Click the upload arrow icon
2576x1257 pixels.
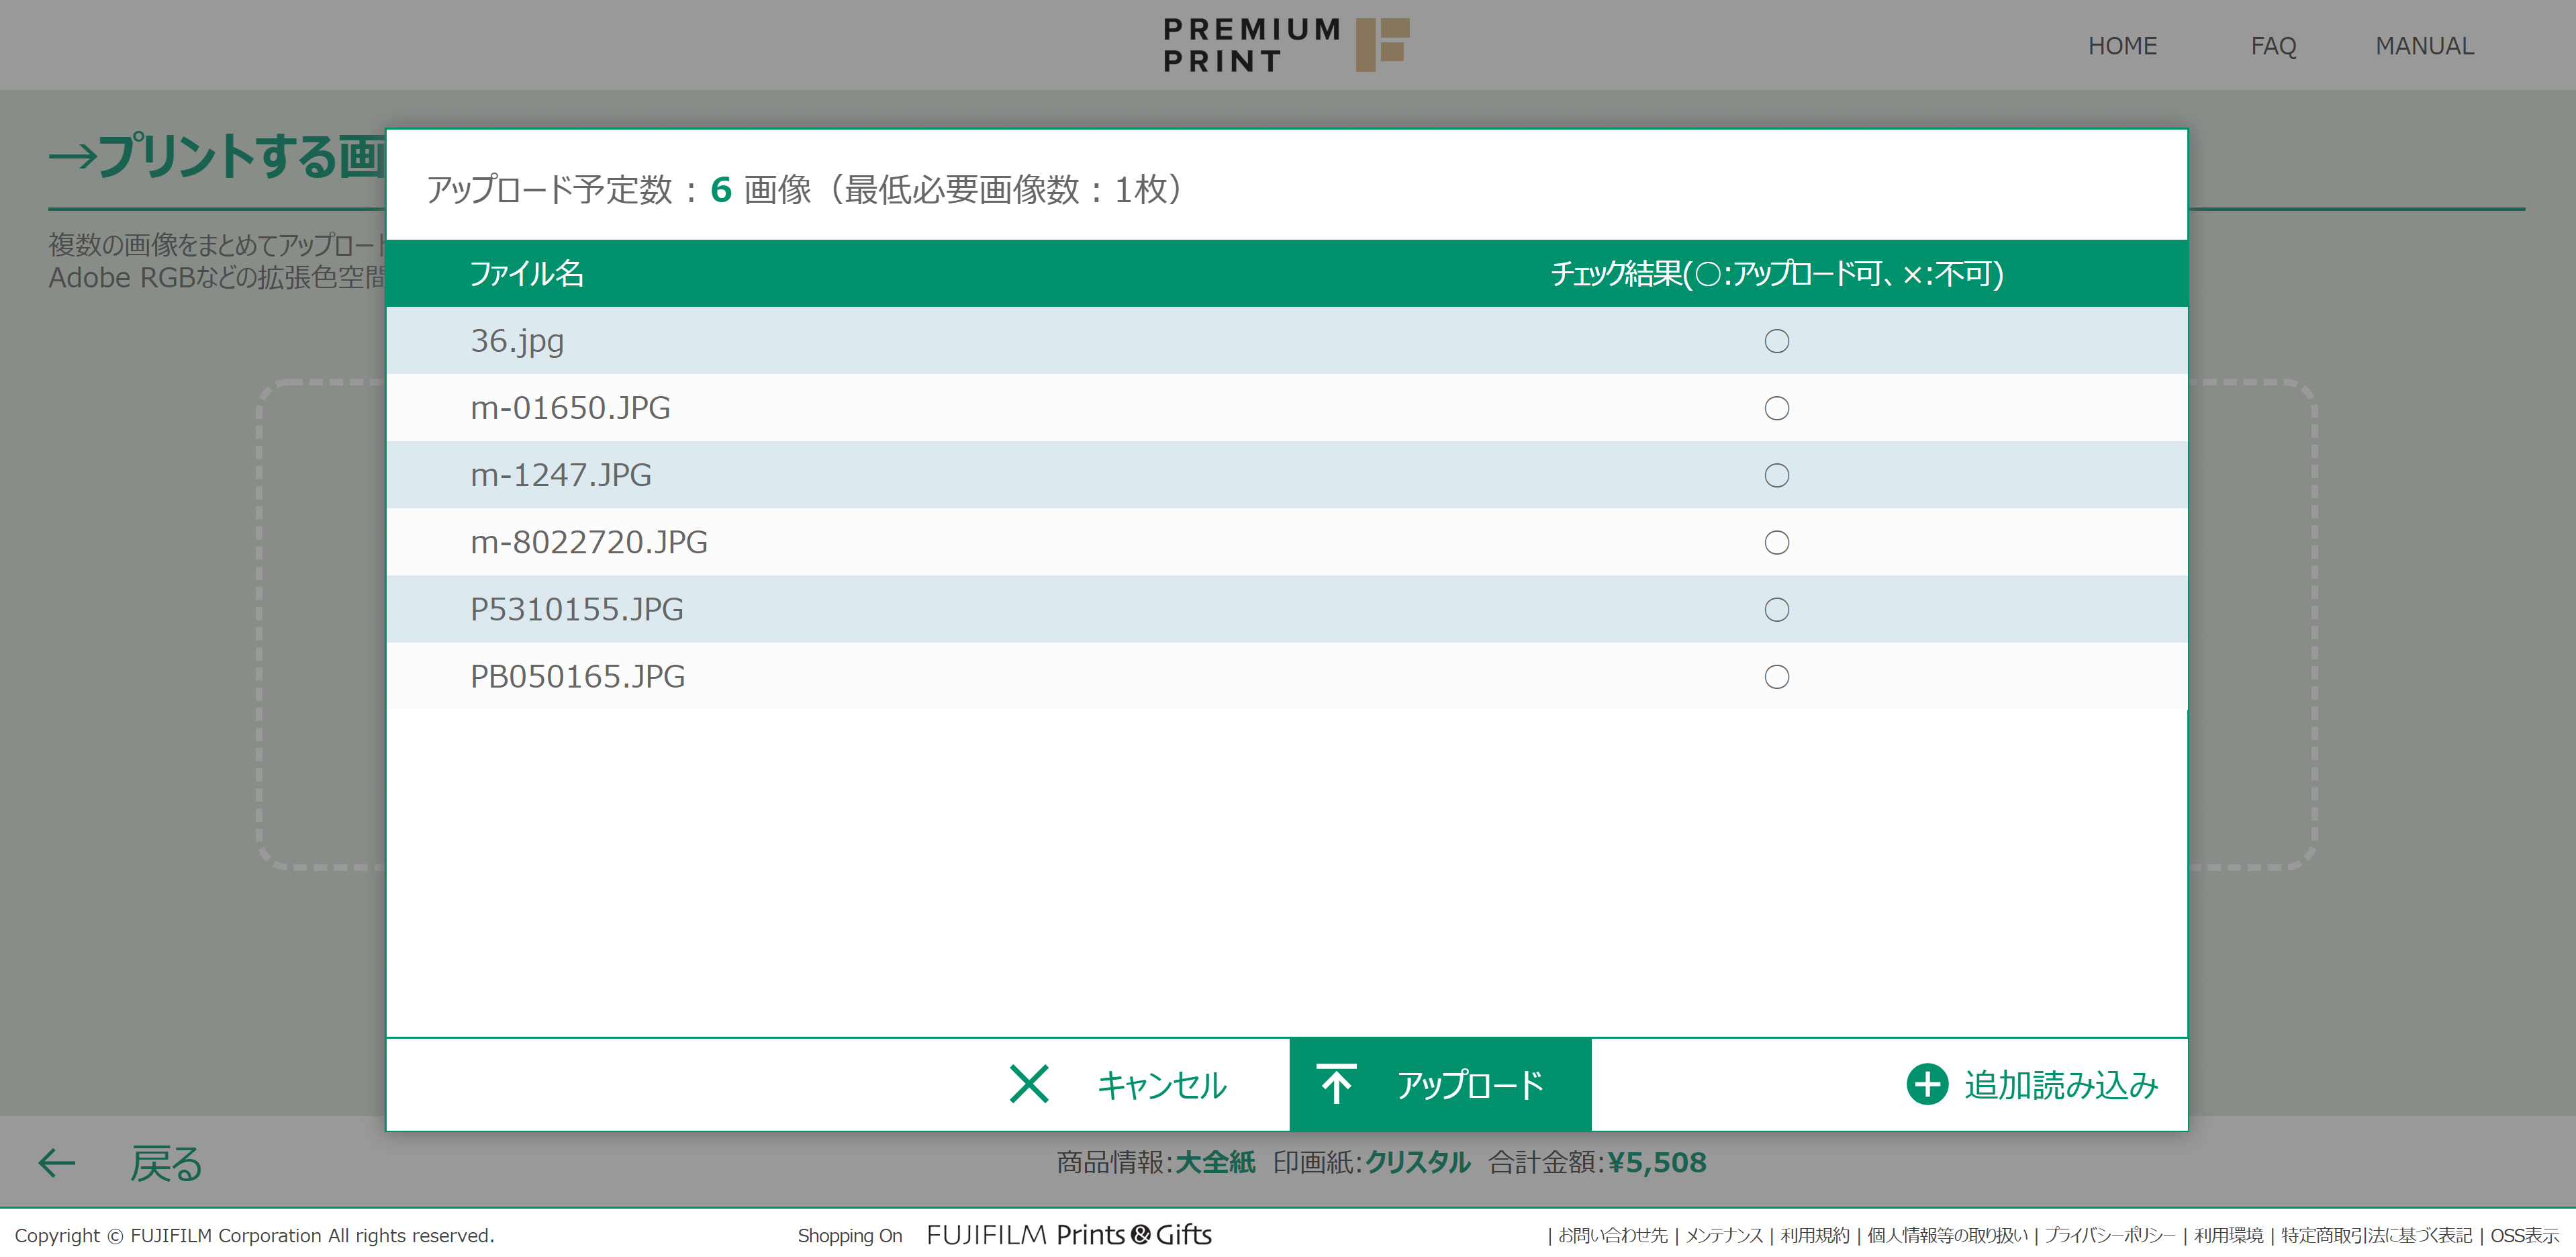click(x=1336, y=1084)
